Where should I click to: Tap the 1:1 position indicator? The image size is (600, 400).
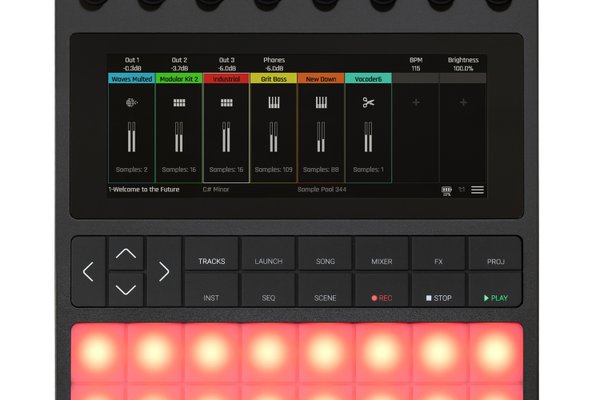[462, 189]
